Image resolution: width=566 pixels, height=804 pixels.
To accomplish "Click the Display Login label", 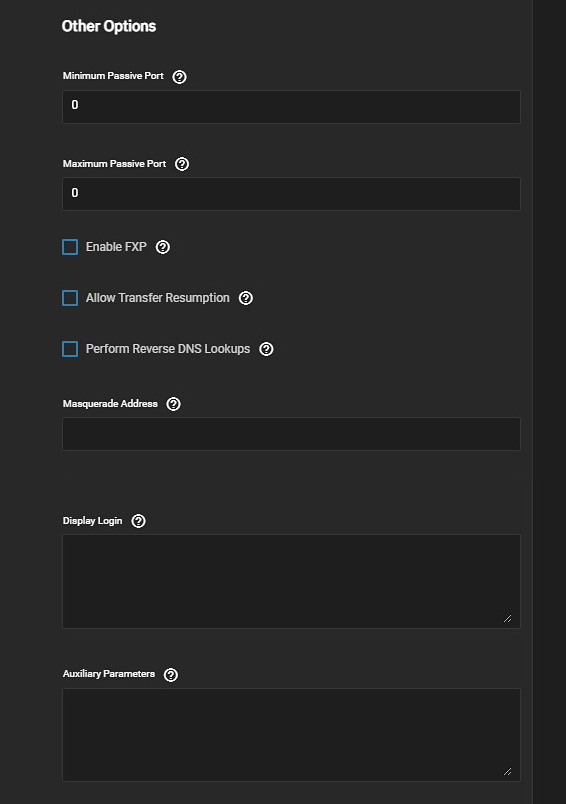I will (x=92, y=521).
